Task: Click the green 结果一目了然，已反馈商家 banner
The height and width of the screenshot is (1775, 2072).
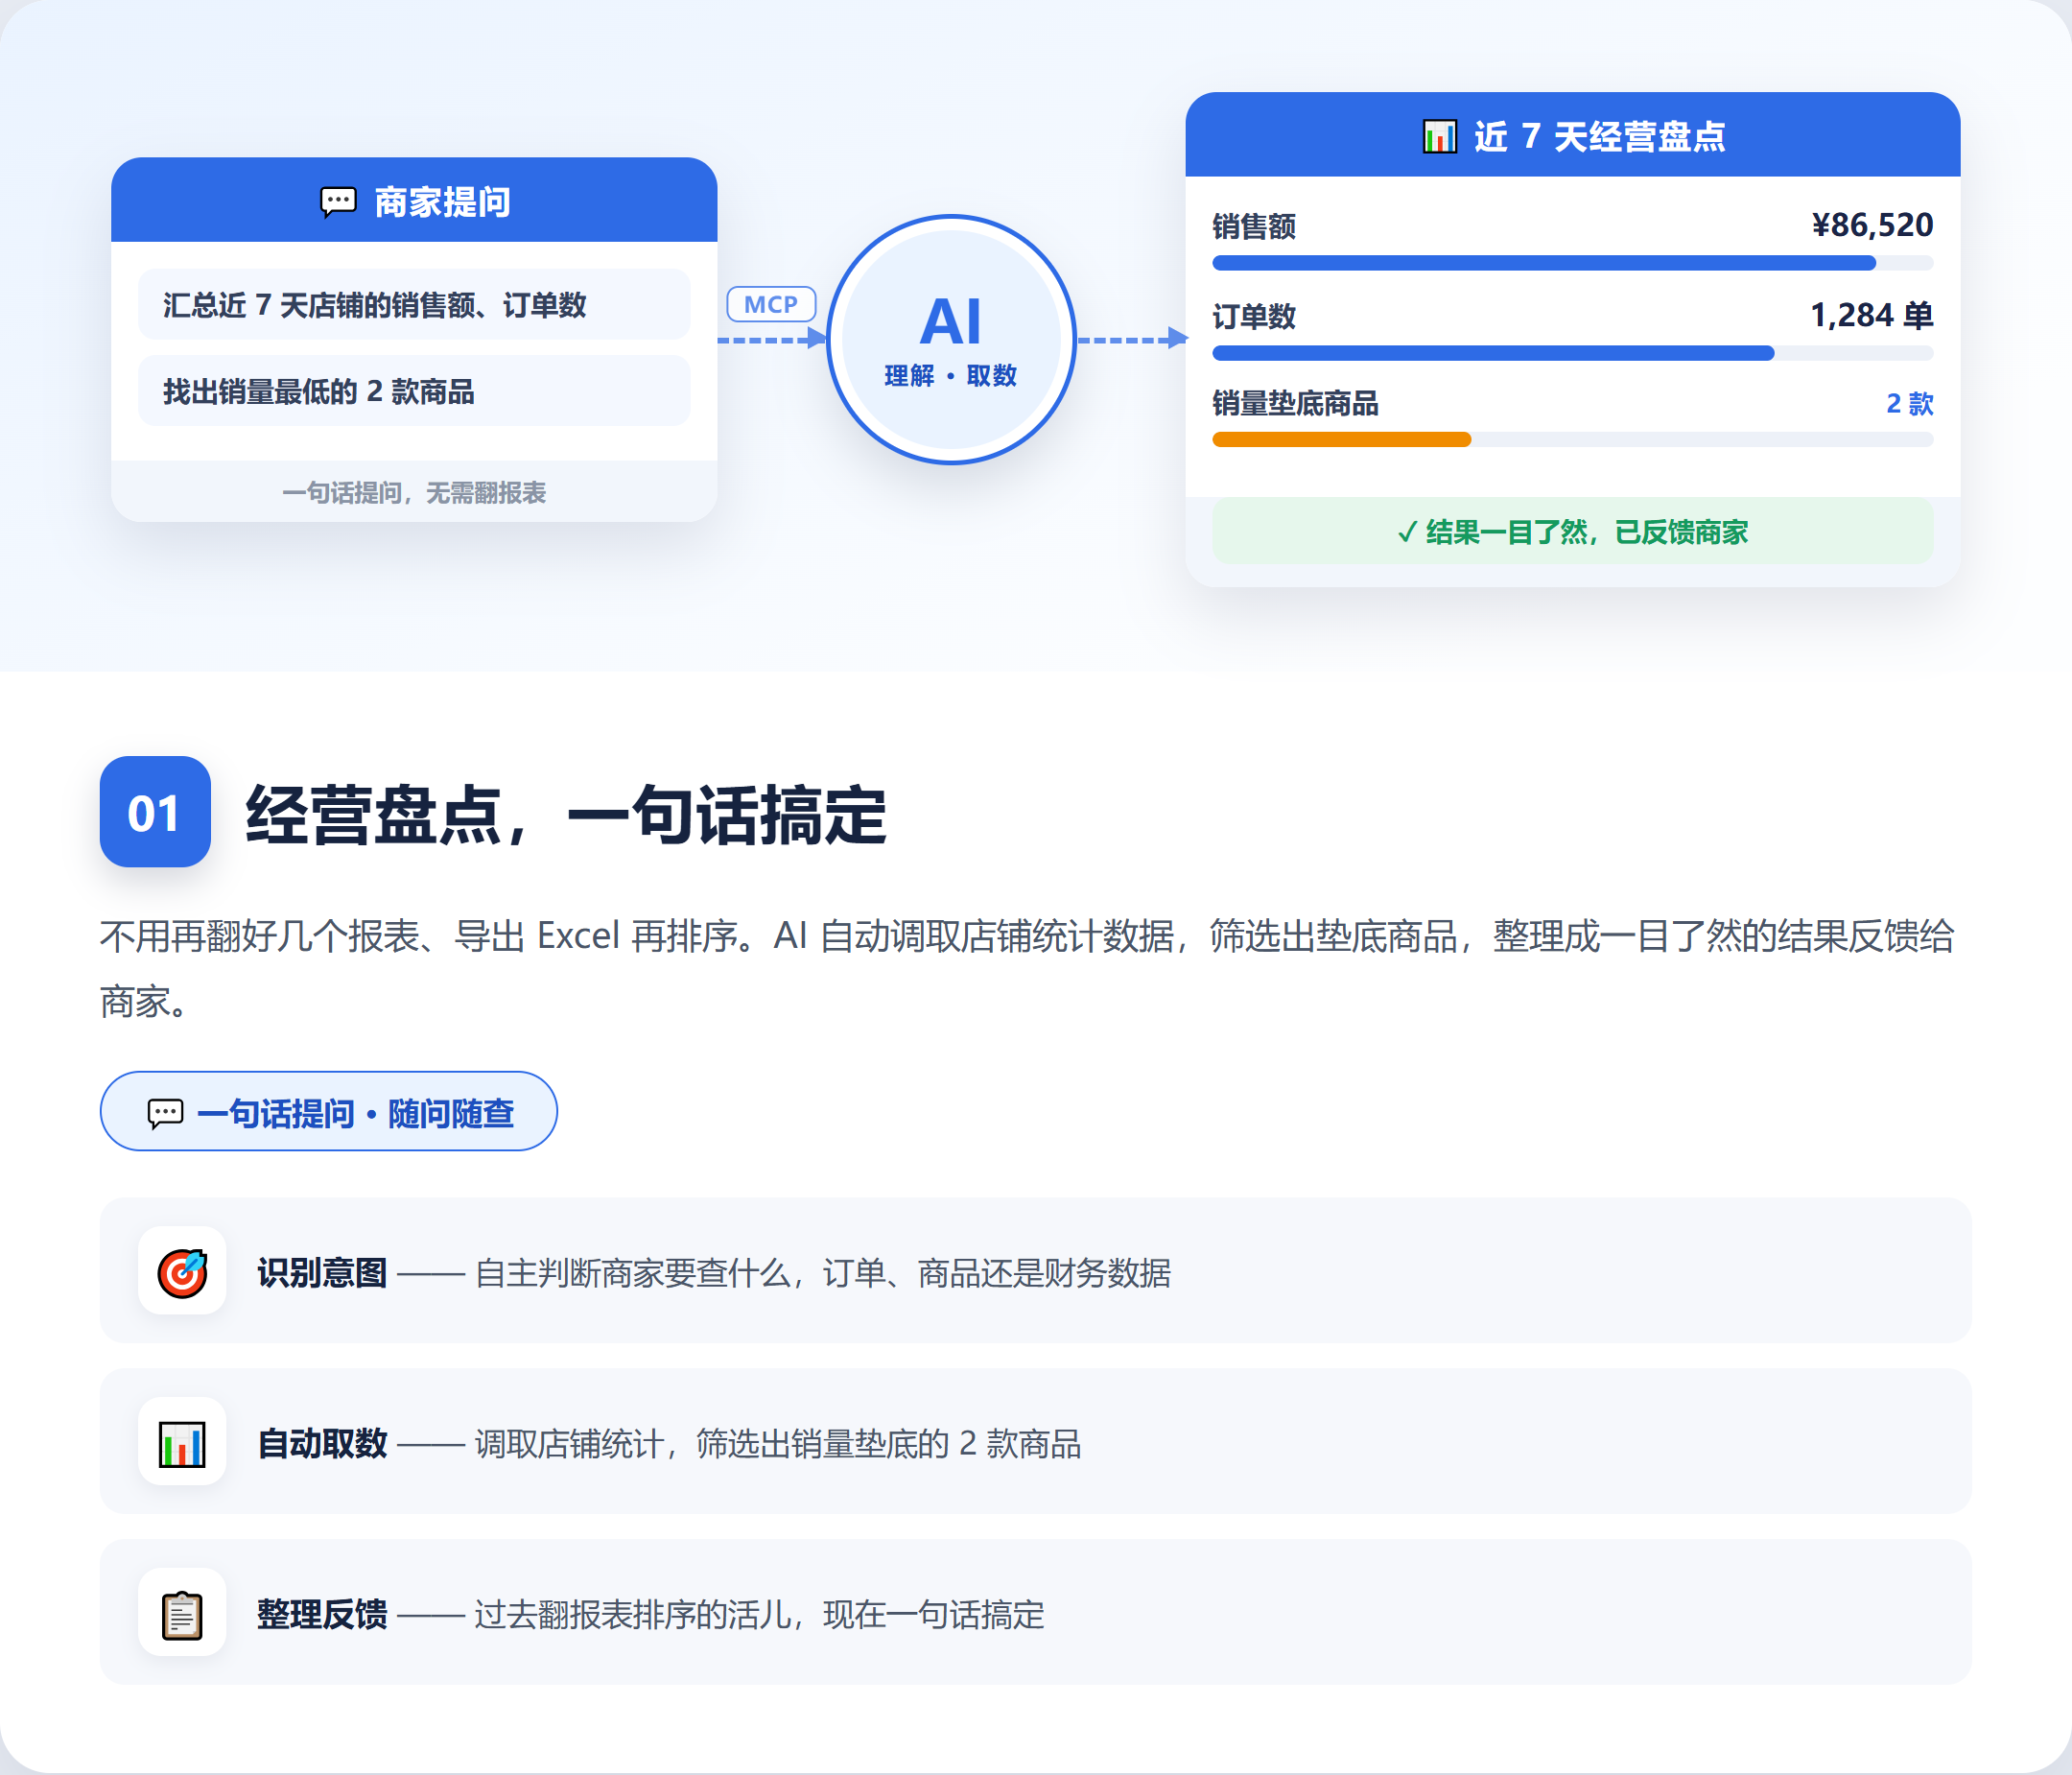Action: click(1572, 531)
